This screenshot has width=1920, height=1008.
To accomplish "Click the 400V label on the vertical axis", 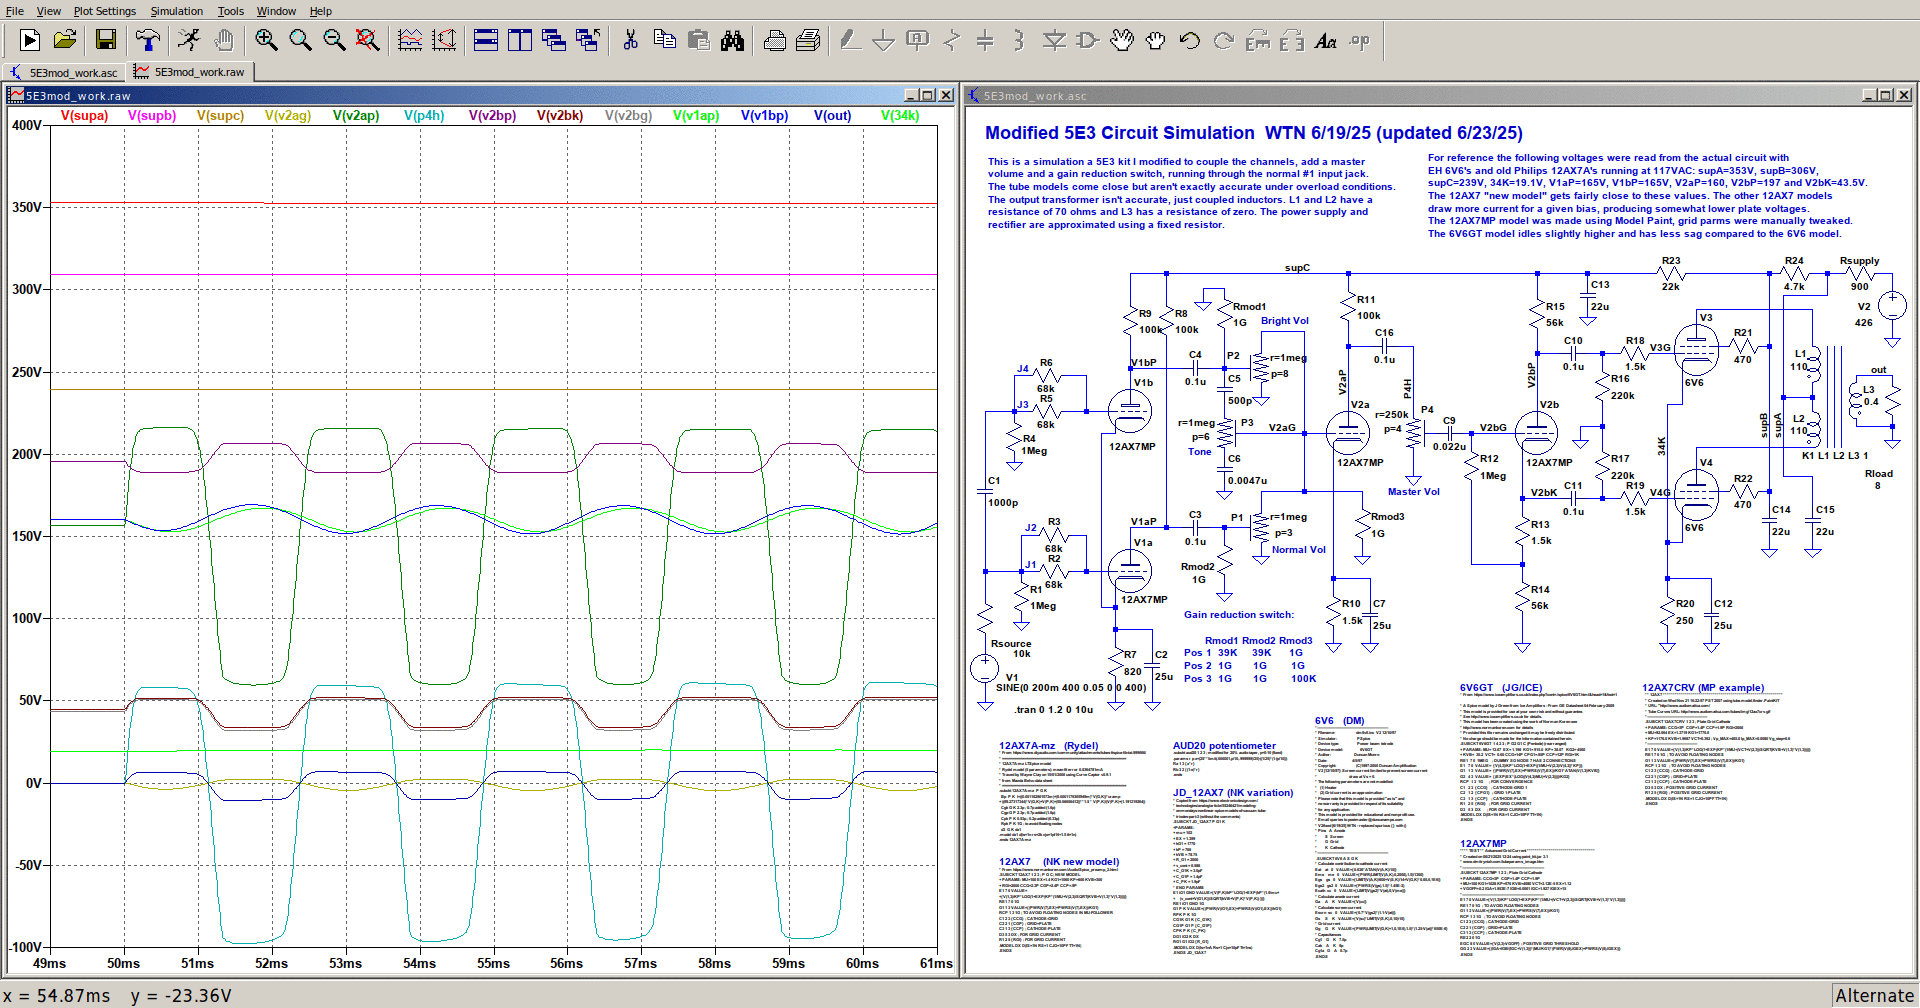I will click(27, 126).
